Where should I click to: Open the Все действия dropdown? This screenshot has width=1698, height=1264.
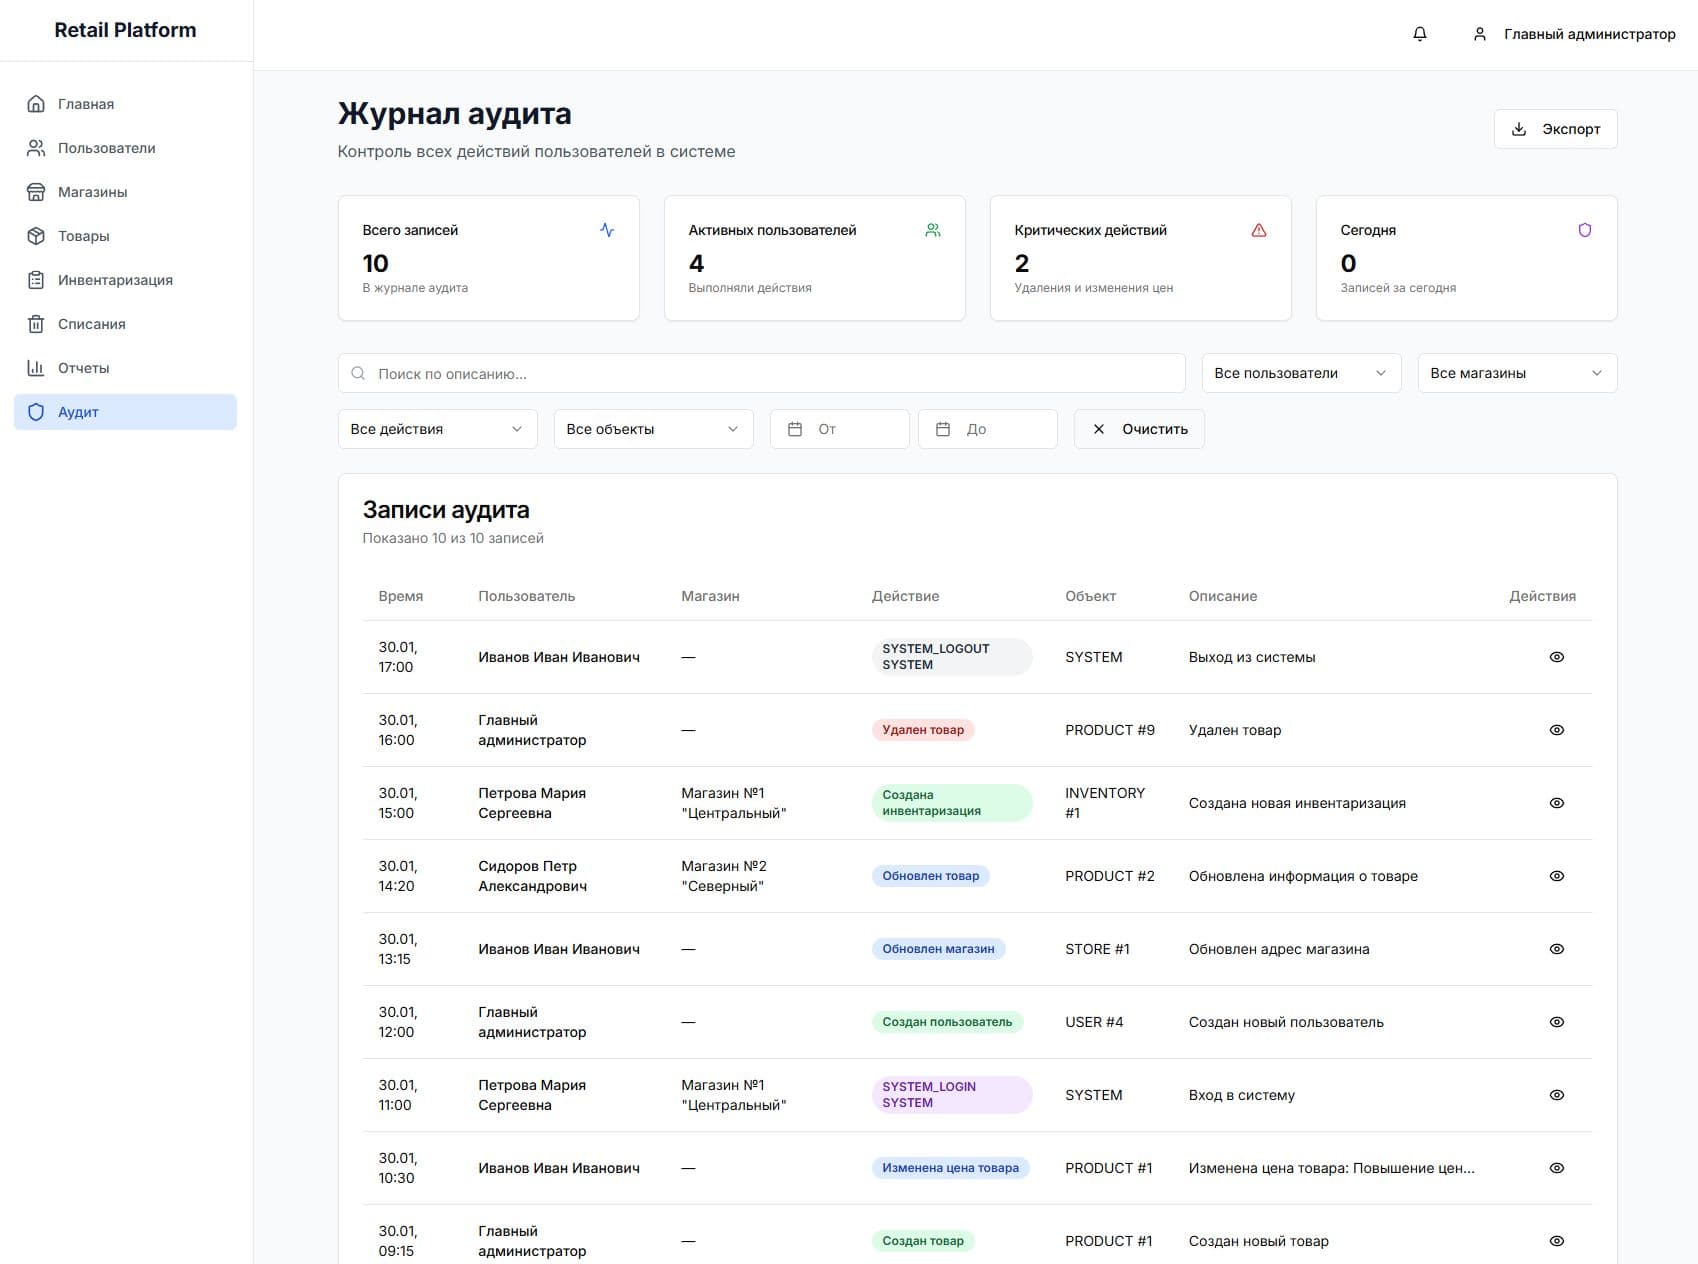point(437,429)
